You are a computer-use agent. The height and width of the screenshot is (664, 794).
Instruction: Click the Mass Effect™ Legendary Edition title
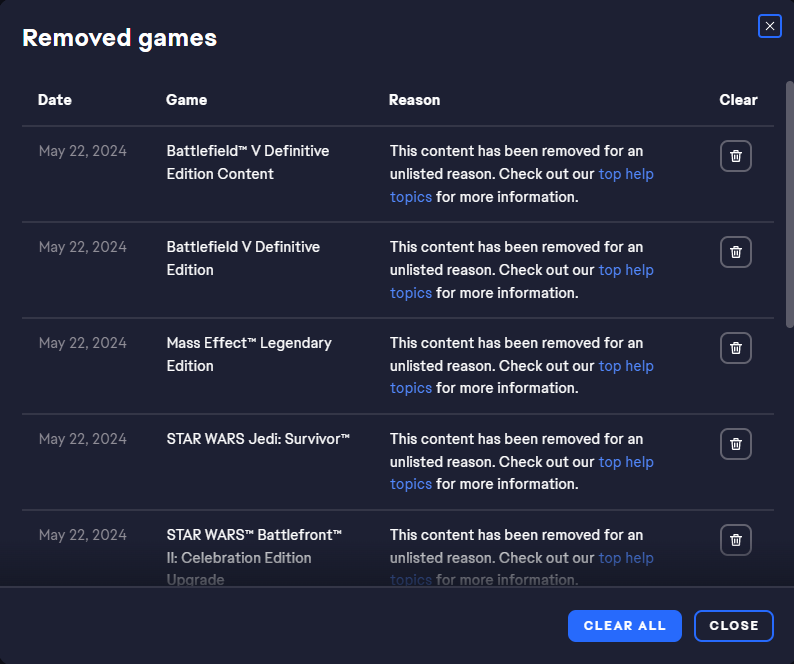click(x=249, y=355)
